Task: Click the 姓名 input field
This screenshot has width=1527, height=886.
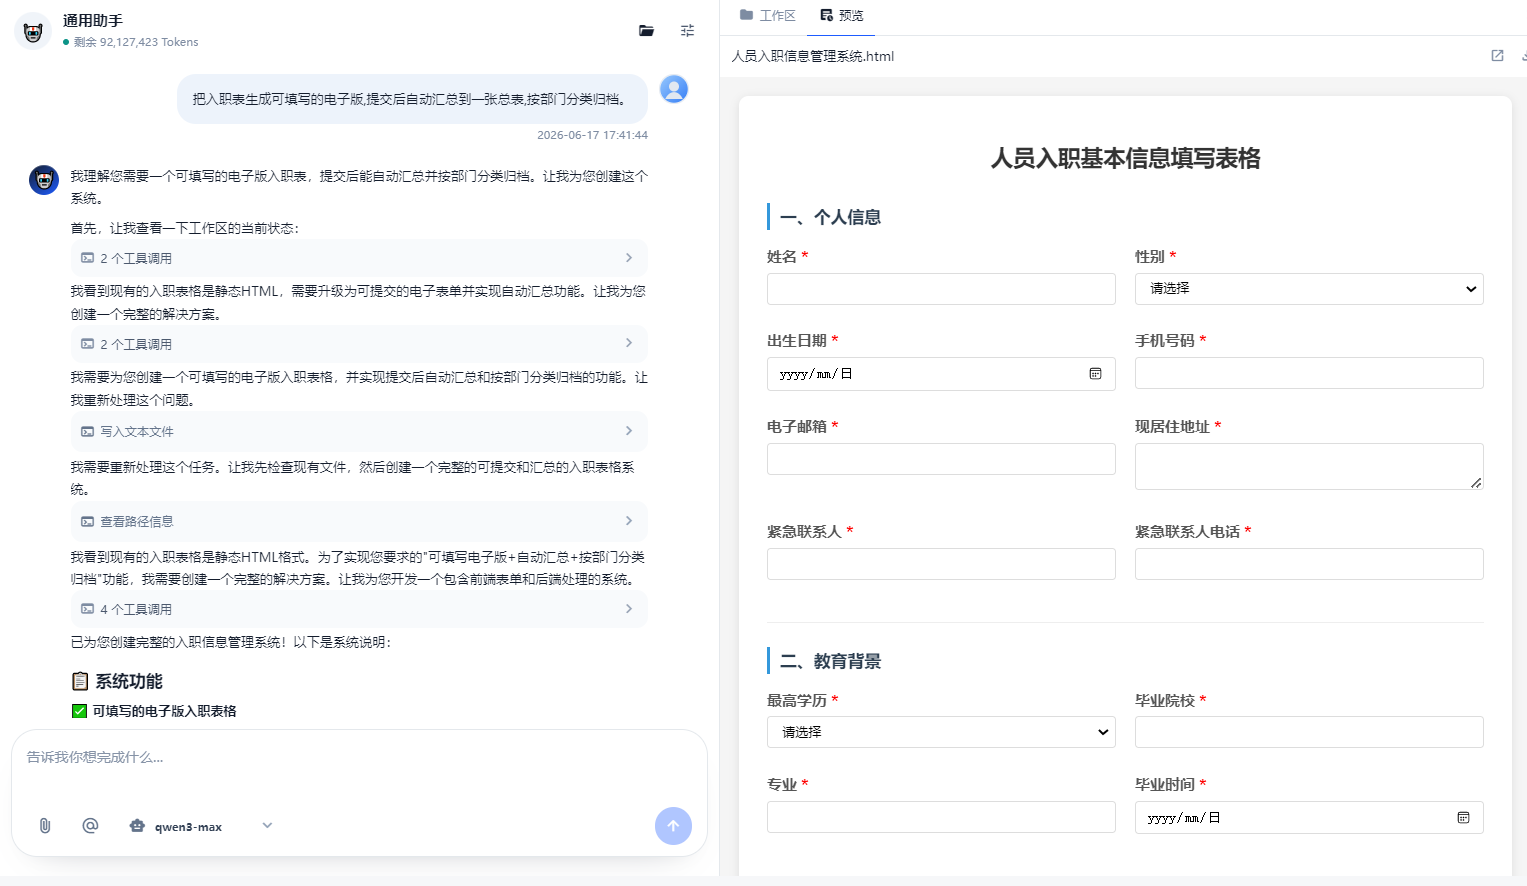Action: tap(941, 289)
